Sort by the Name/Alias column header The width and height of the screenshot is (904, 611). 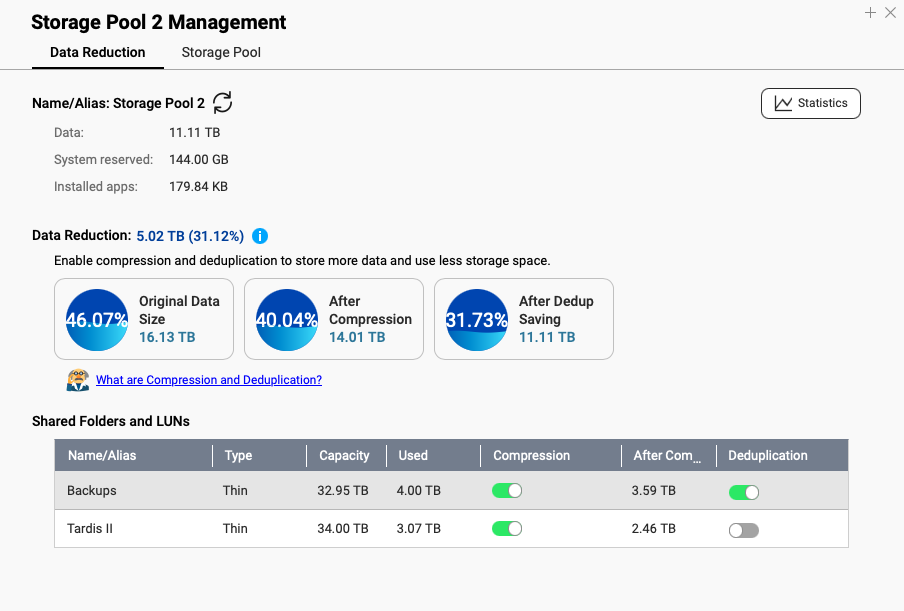click(x=102, y=455)
